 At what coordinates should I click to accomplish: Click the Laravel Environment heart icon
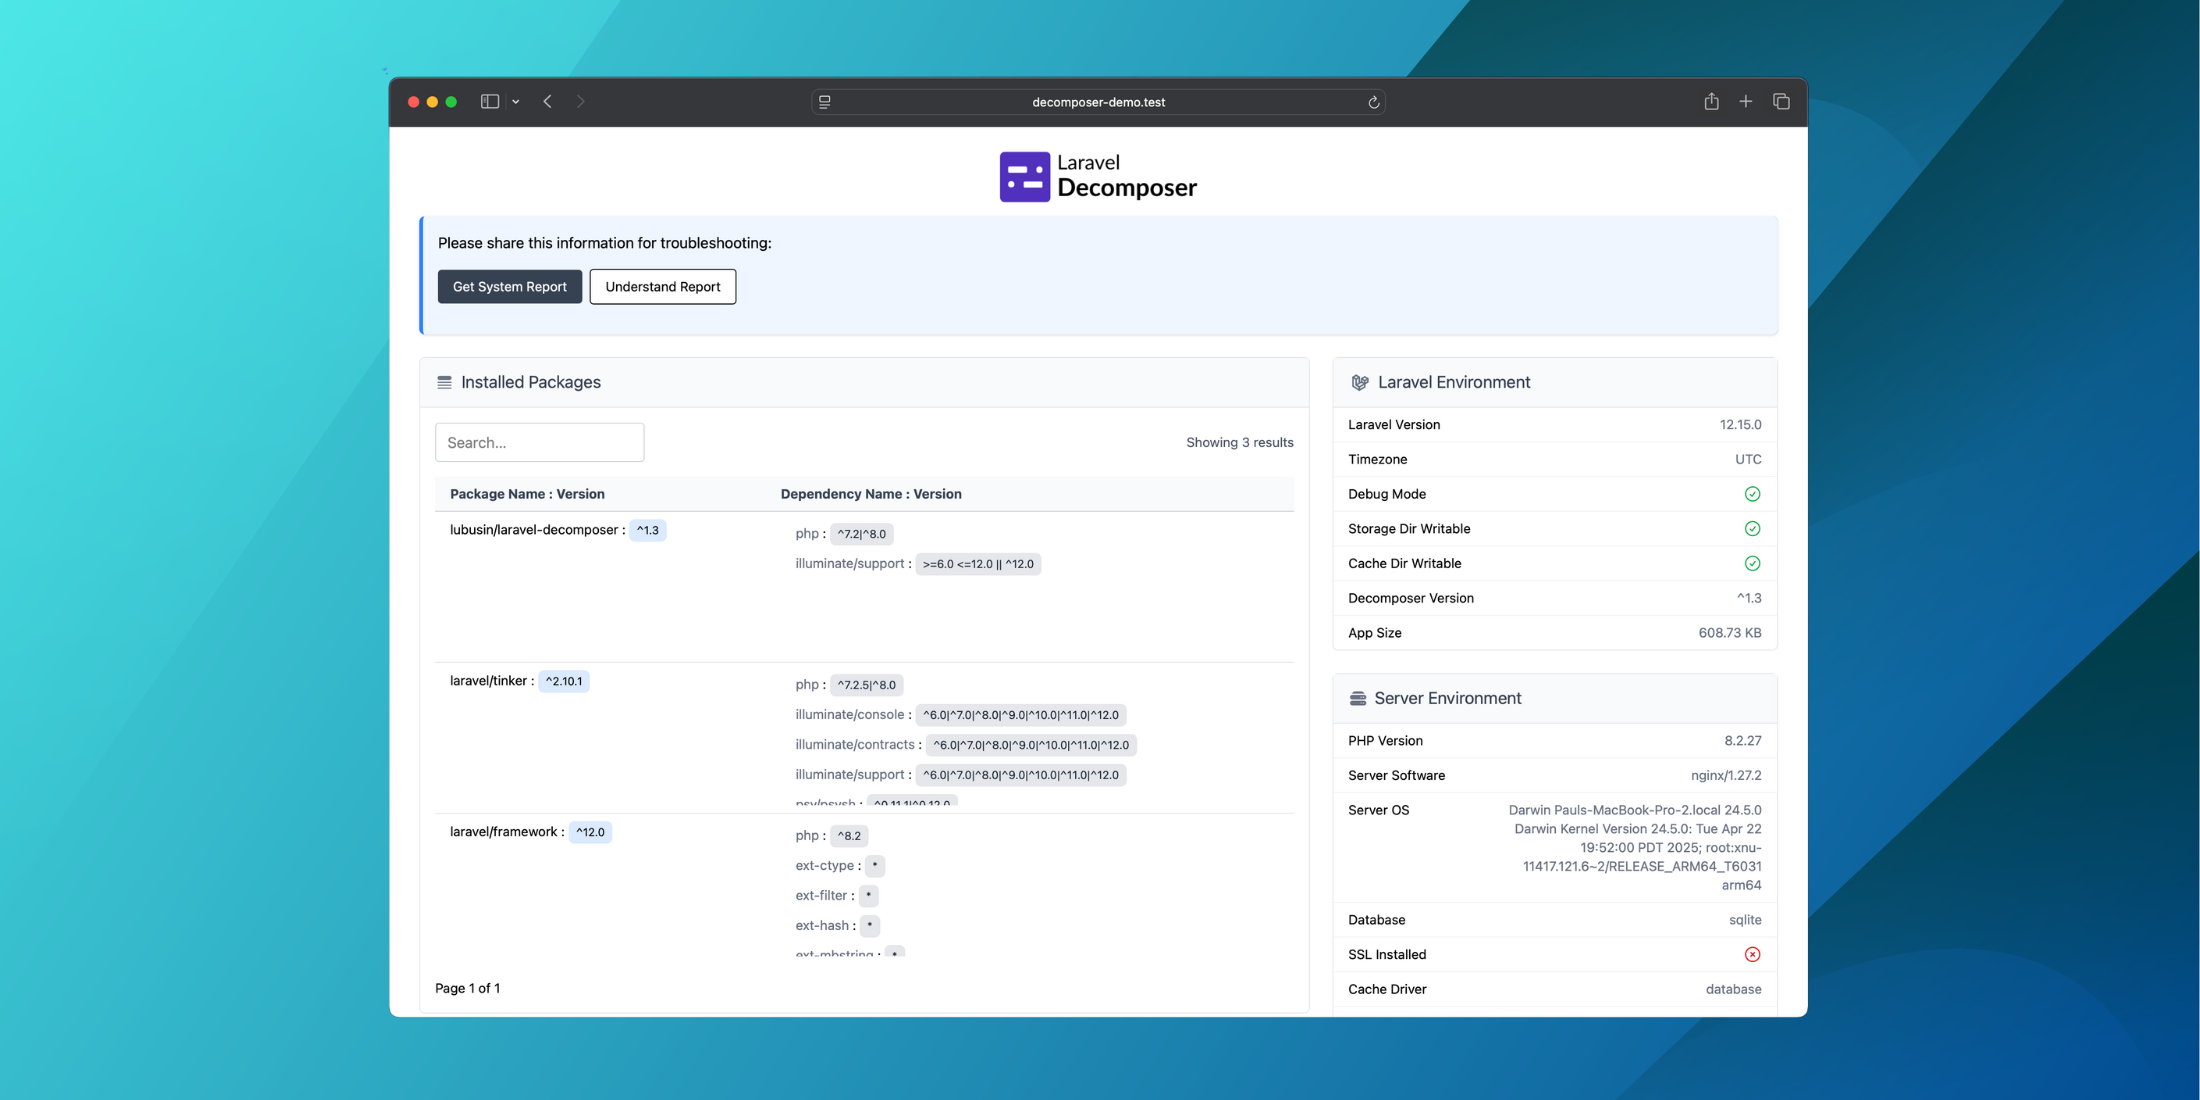[x=1360, y=382]
